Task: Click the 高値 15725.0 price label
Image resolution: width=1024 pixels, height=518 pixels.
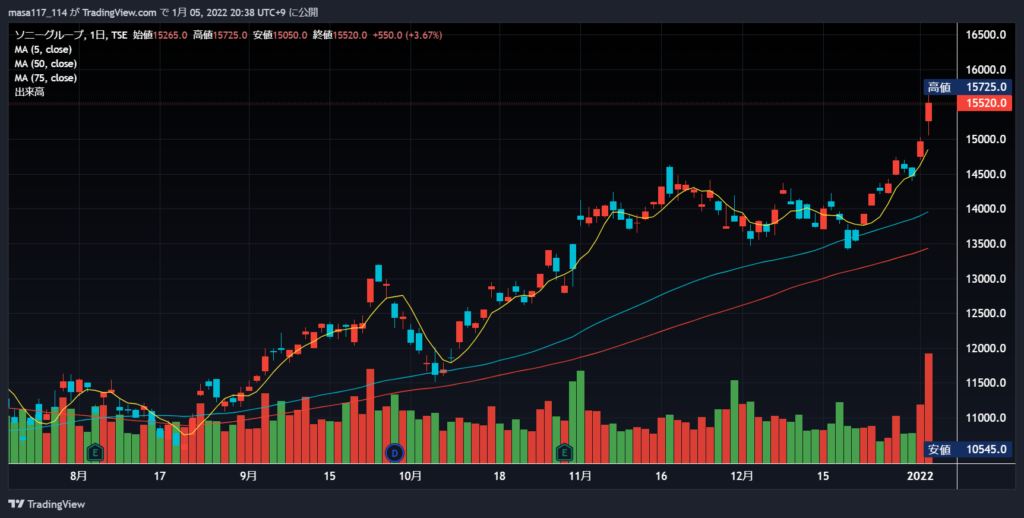Action: pos(967,87)
